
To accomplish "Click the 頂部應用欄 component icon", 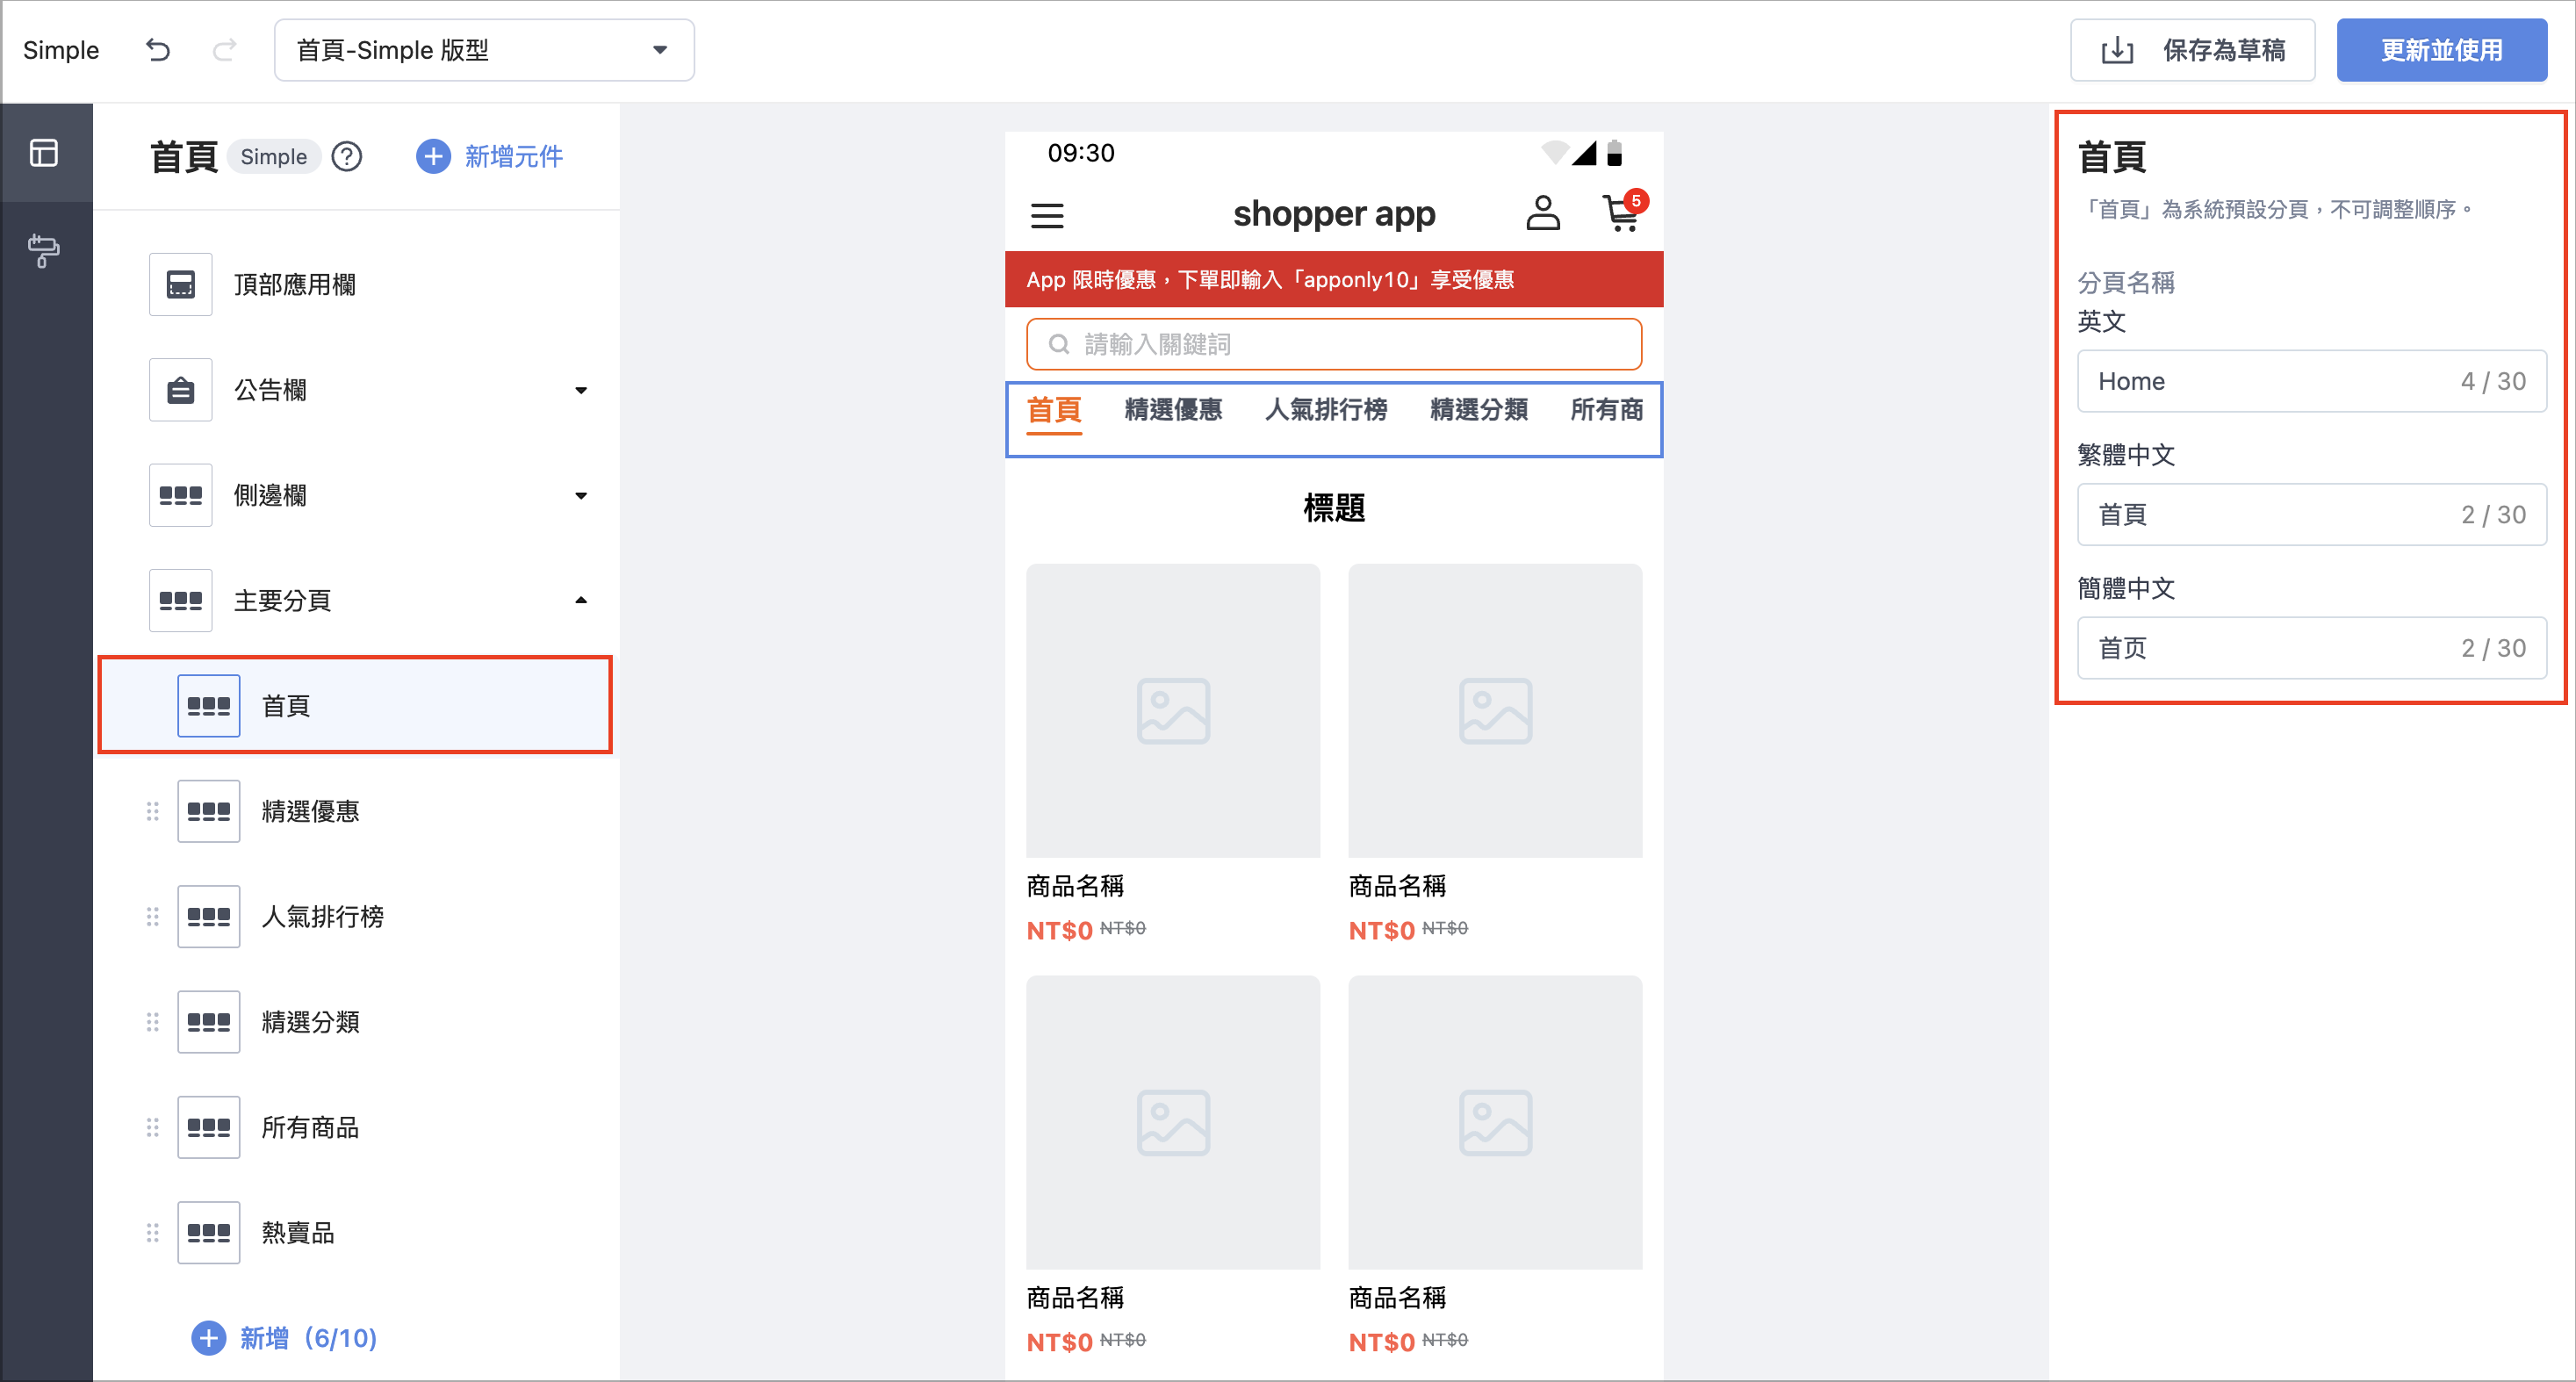I will [180, 285].
